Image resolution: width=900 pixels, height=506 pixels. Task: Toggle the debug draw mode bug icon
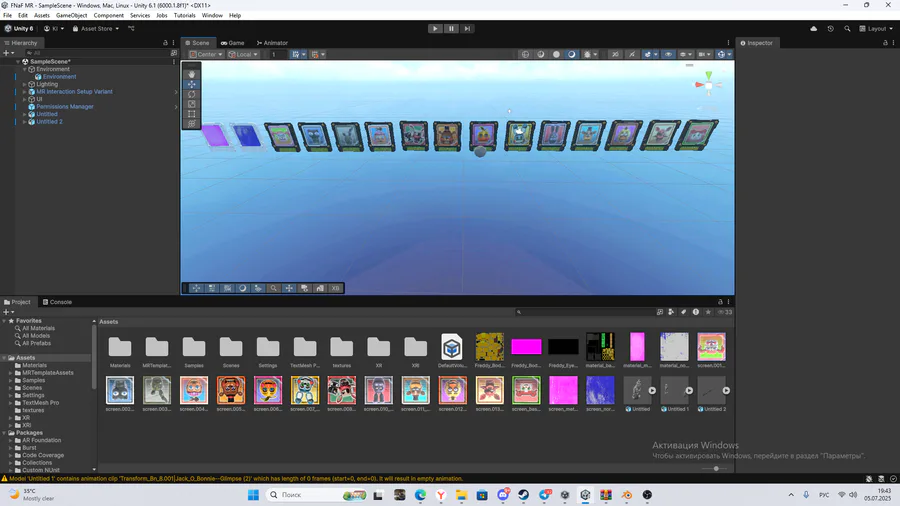(x=589, y=55)
